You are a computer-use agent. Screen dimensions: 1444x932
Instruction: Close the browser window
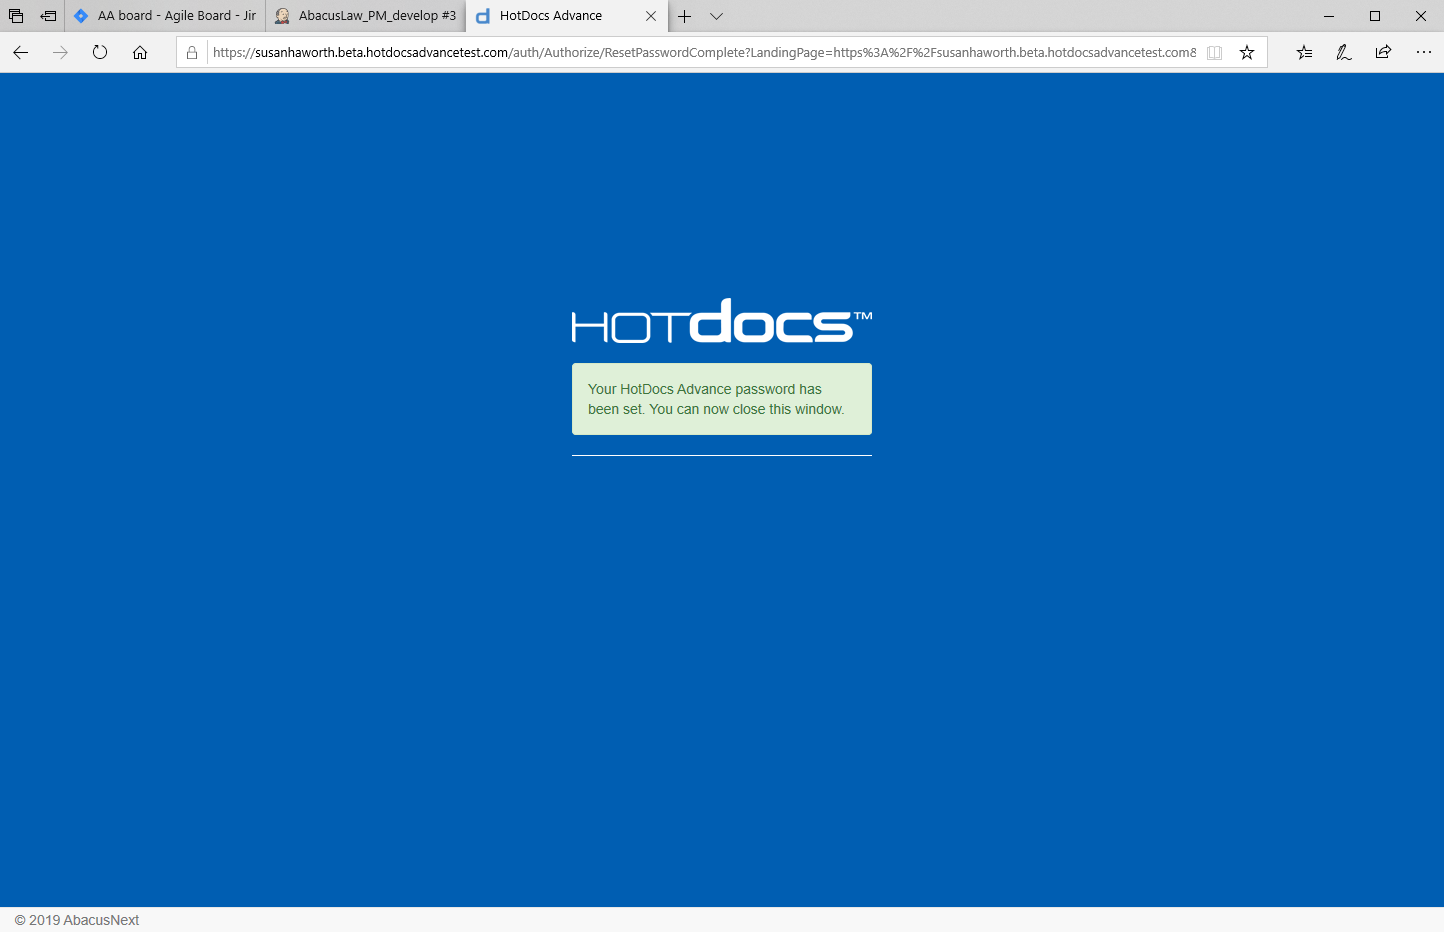point(1421,16)
